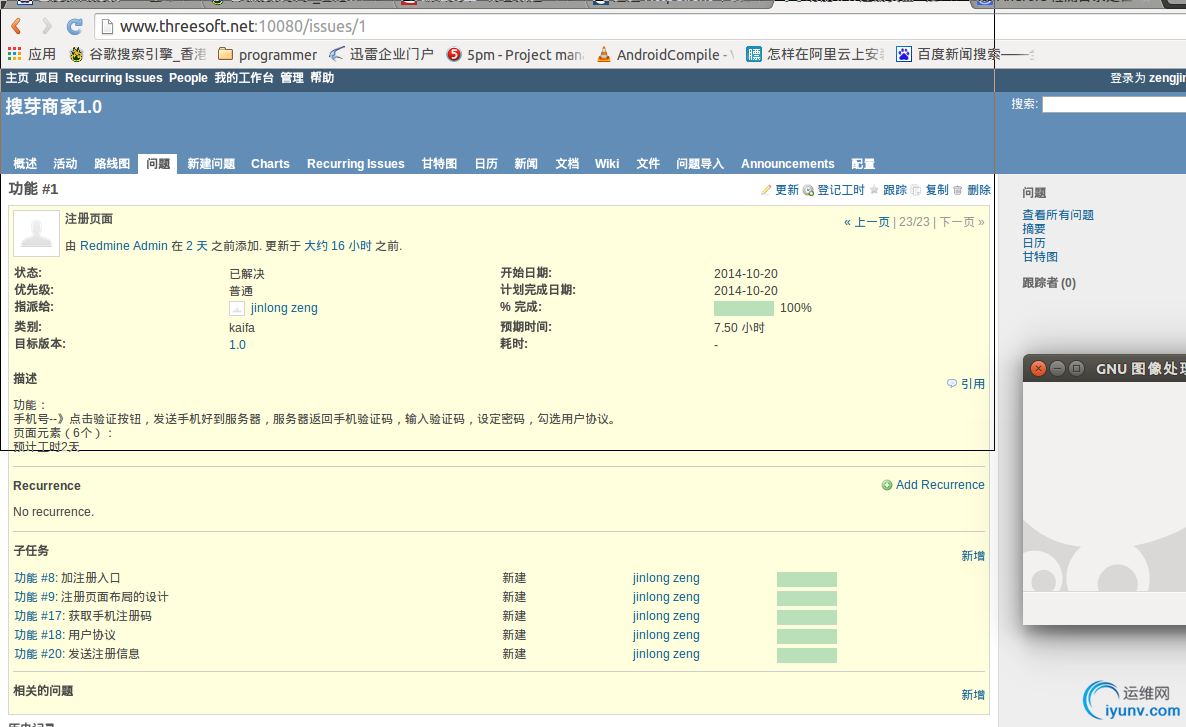Click sidebar 甘特图 link
Screen dimensions: 1186x727
pos(1040,257)
